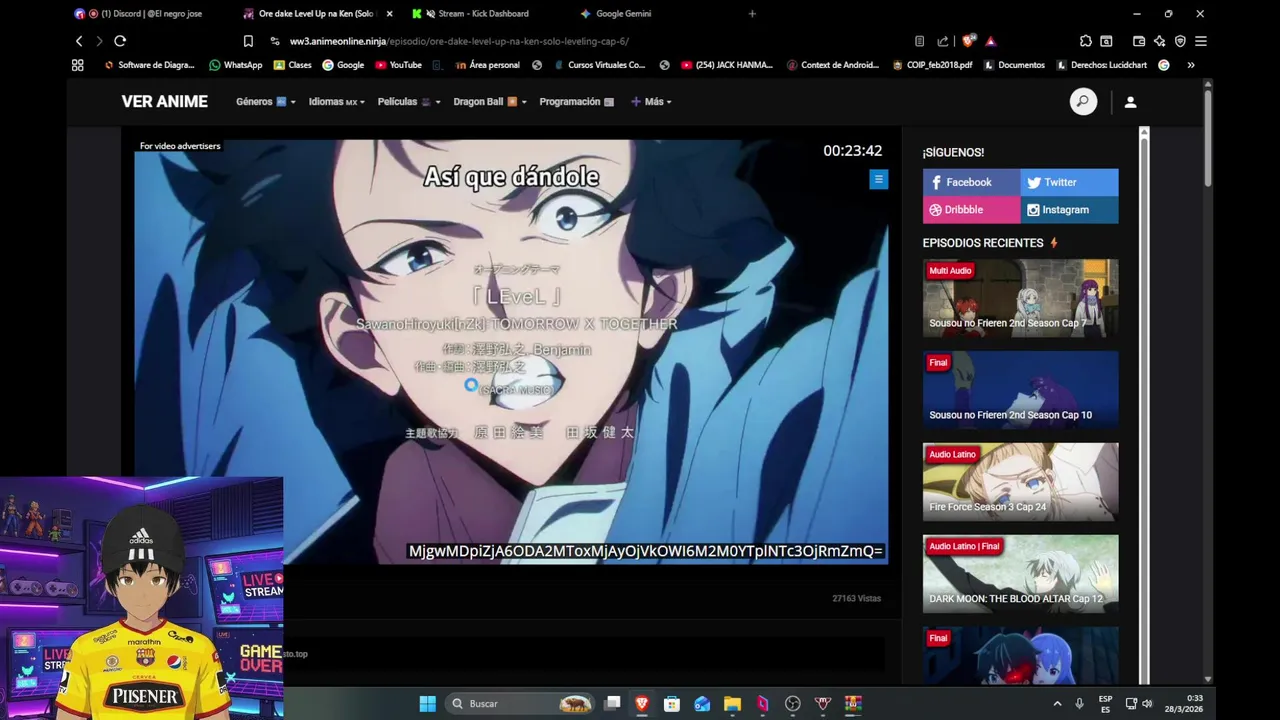Open the Brave browser taskbar icon
Viewport: 1280px width, 720px height.
642,703
